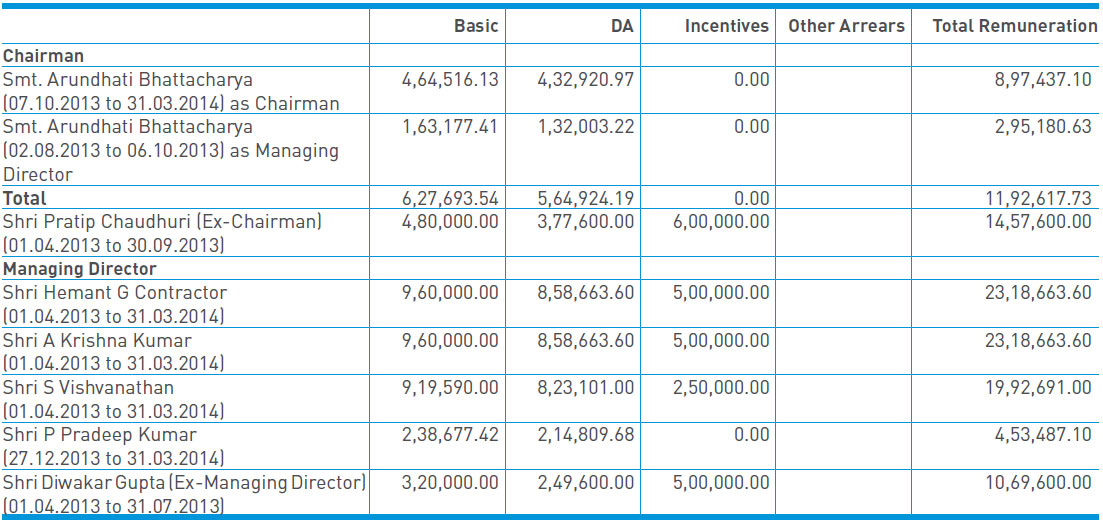This screenshot has height=523, width=1103.
Task: Select the Chairman section heading row
Action: coord(43,56)
